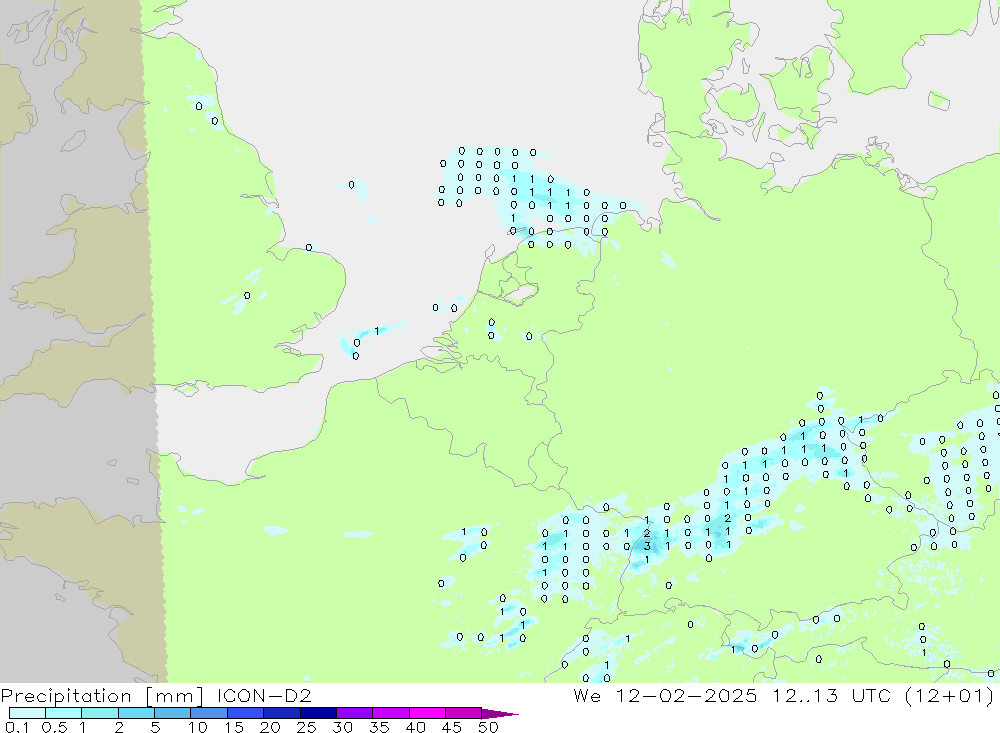Image resolution: width=1000 pixels, height=733 pixels.
Task: Click the 0.1–0.5 mm lightest cyan legend swatch
Action: pos(27,713)
